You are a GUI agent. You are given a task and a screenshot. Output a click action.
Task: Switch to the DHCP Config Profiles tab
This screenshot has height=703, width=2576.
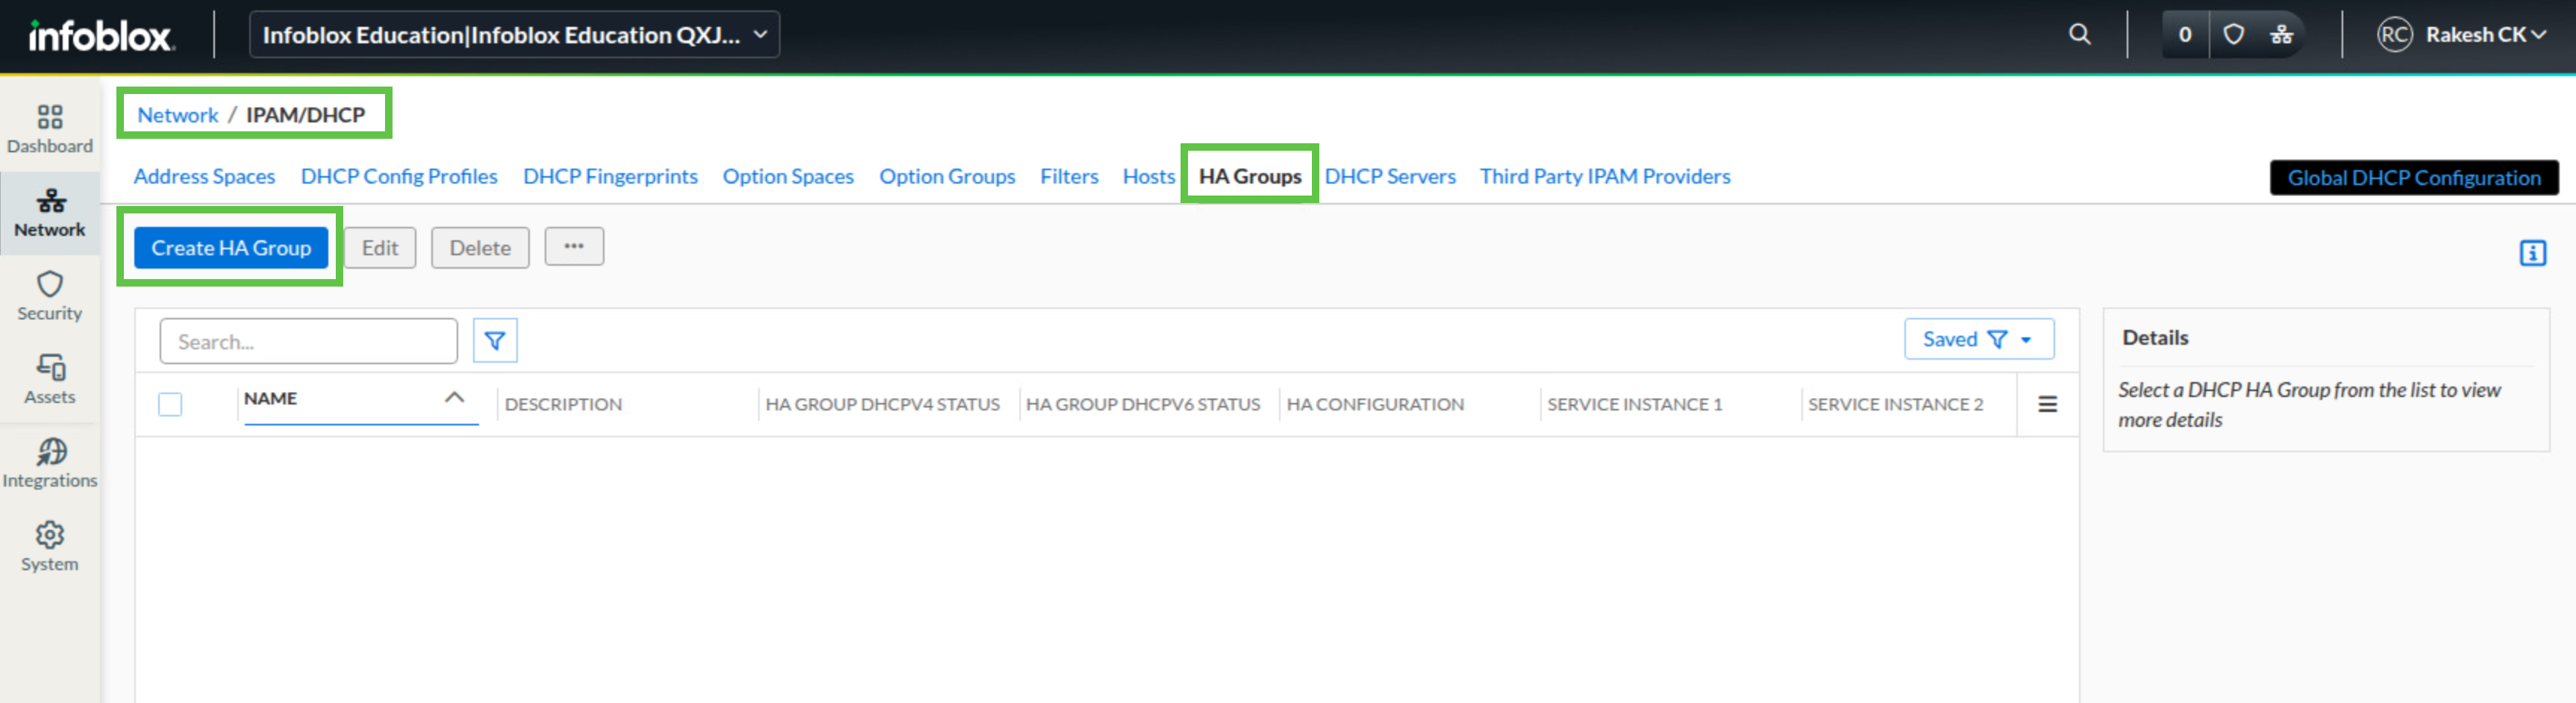pyautogui.click(x=399, y=176)
